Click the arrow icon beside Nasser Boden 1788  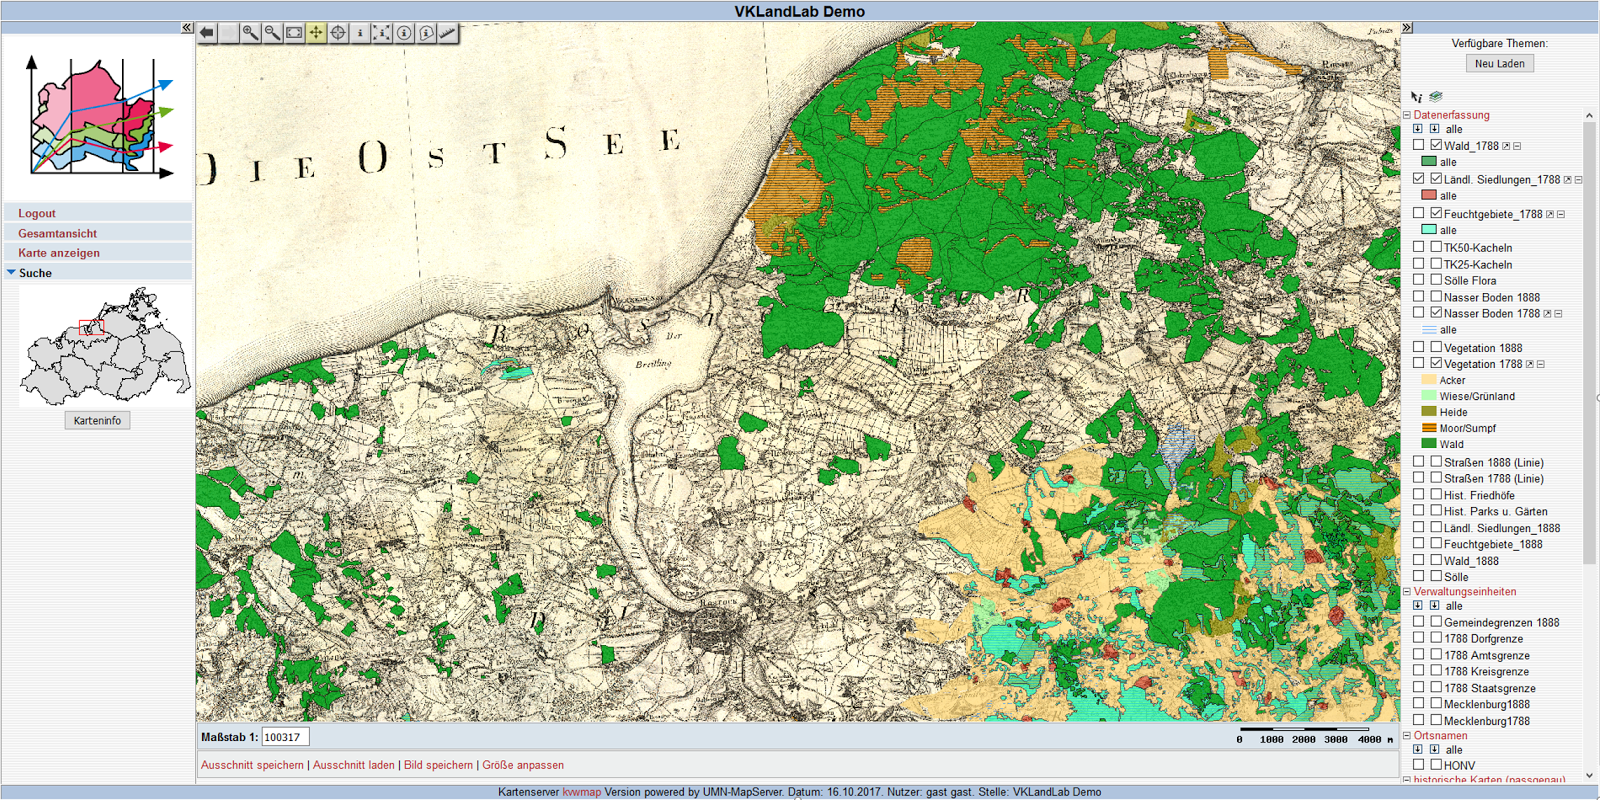point(1548,314)
